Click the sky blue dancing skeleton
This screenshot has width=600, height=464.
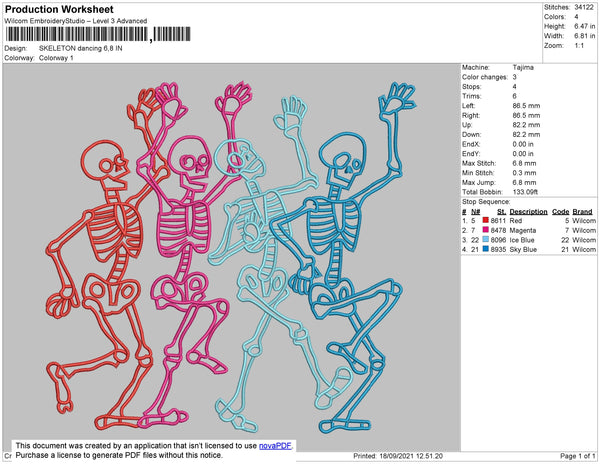344,256
